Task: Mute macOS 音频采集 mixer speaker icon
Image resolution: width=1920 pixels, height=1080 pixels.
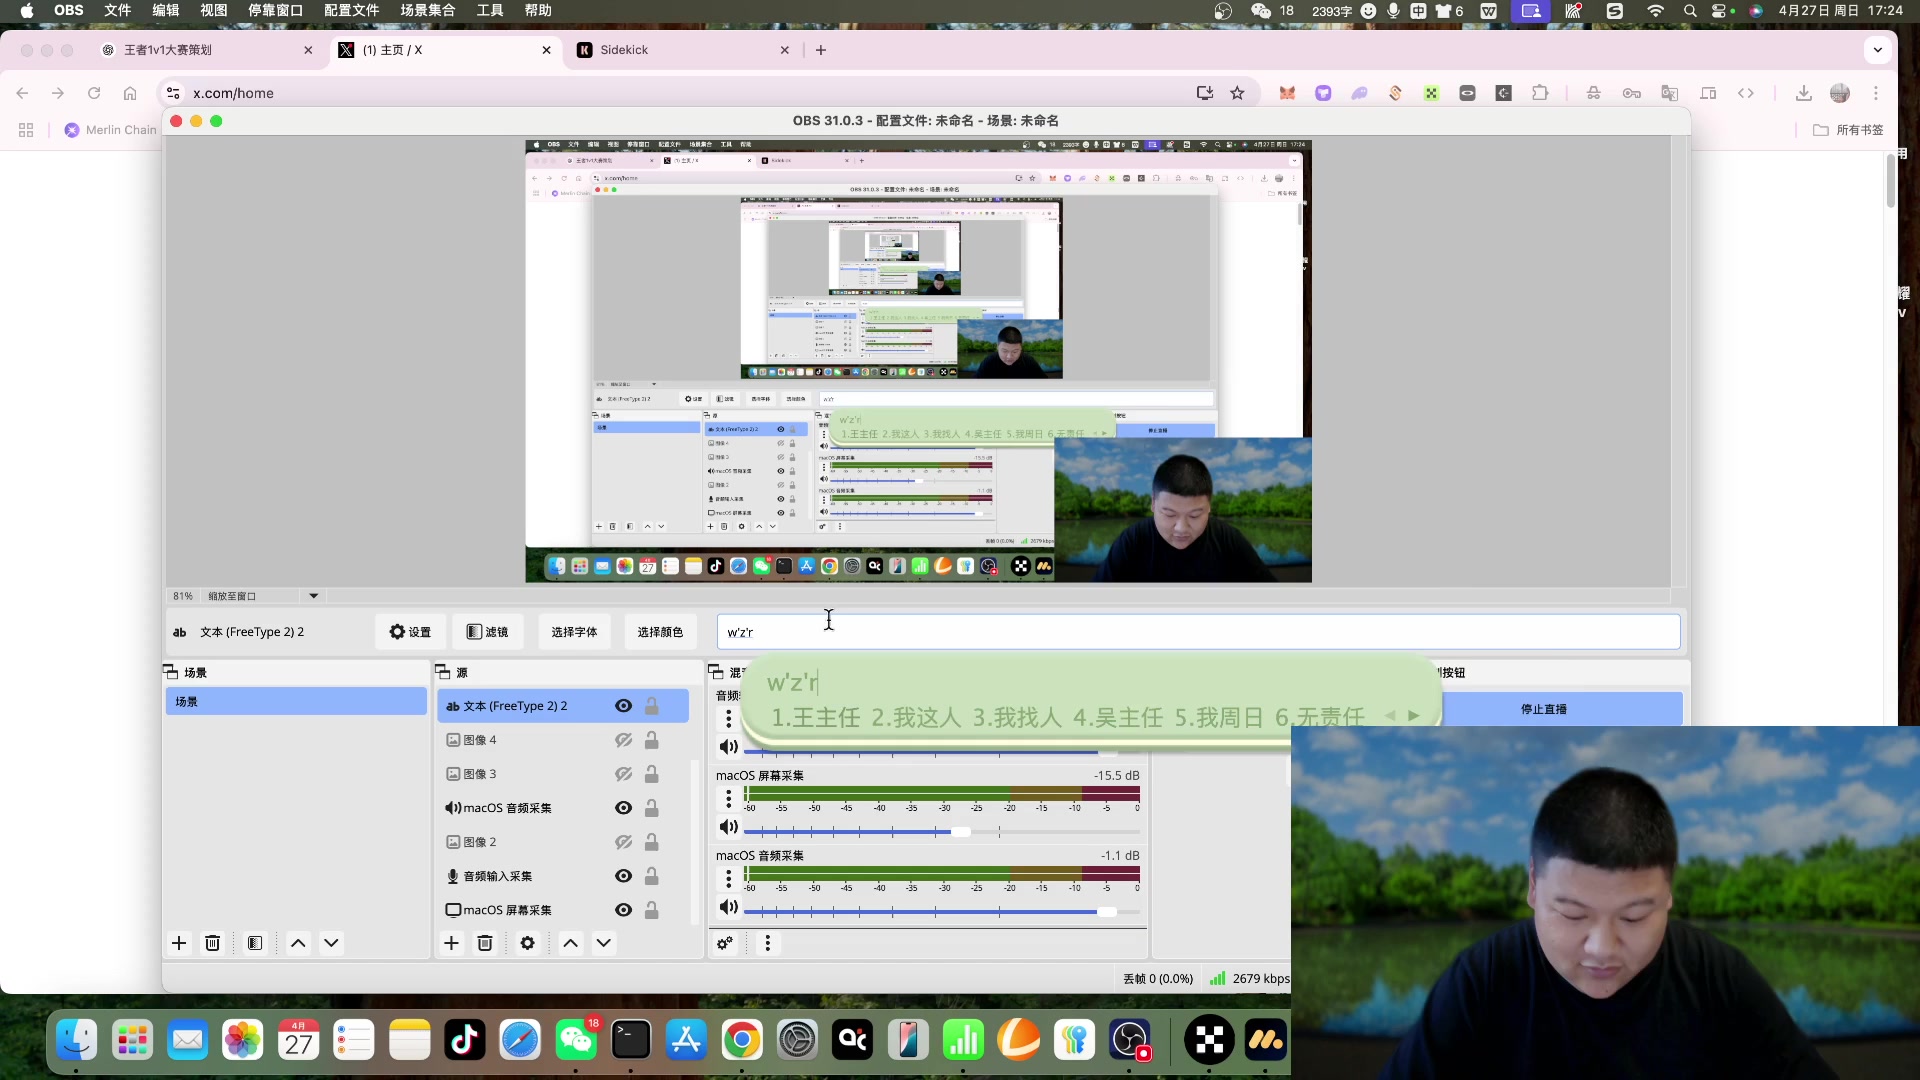Action: [x=728, y=907]
